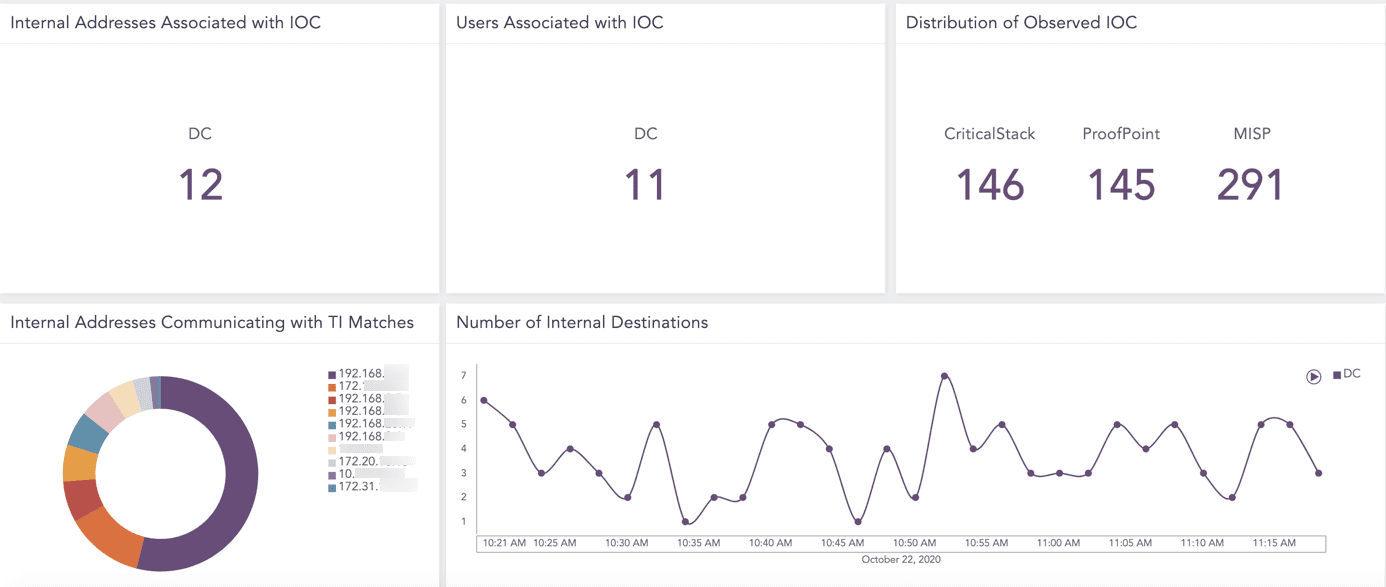Click the gray 172.20 legend square
Image resolution: width=1386 pixels, height=587 pixels.
[332, 462]
